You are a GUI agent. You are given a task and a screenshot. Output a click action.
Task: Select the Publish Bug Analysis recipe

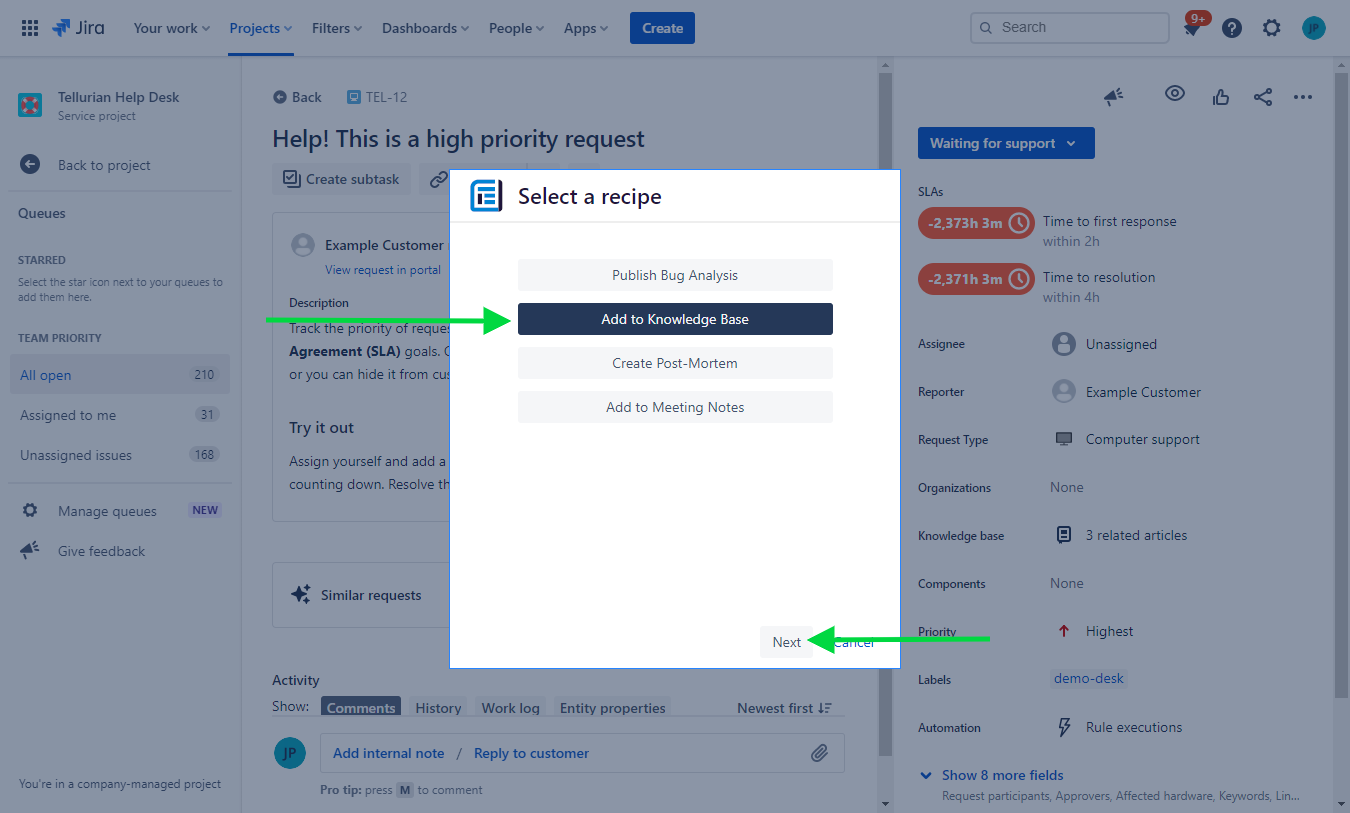pyautogui.click(x=674, y=274)
